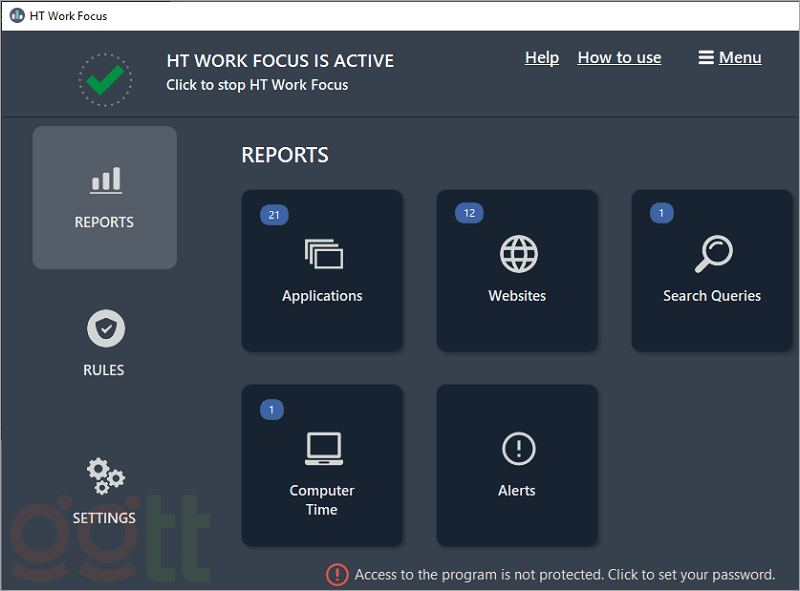
Task: Open the Search Queries magnifier icon
Action: tap(713, 255)
